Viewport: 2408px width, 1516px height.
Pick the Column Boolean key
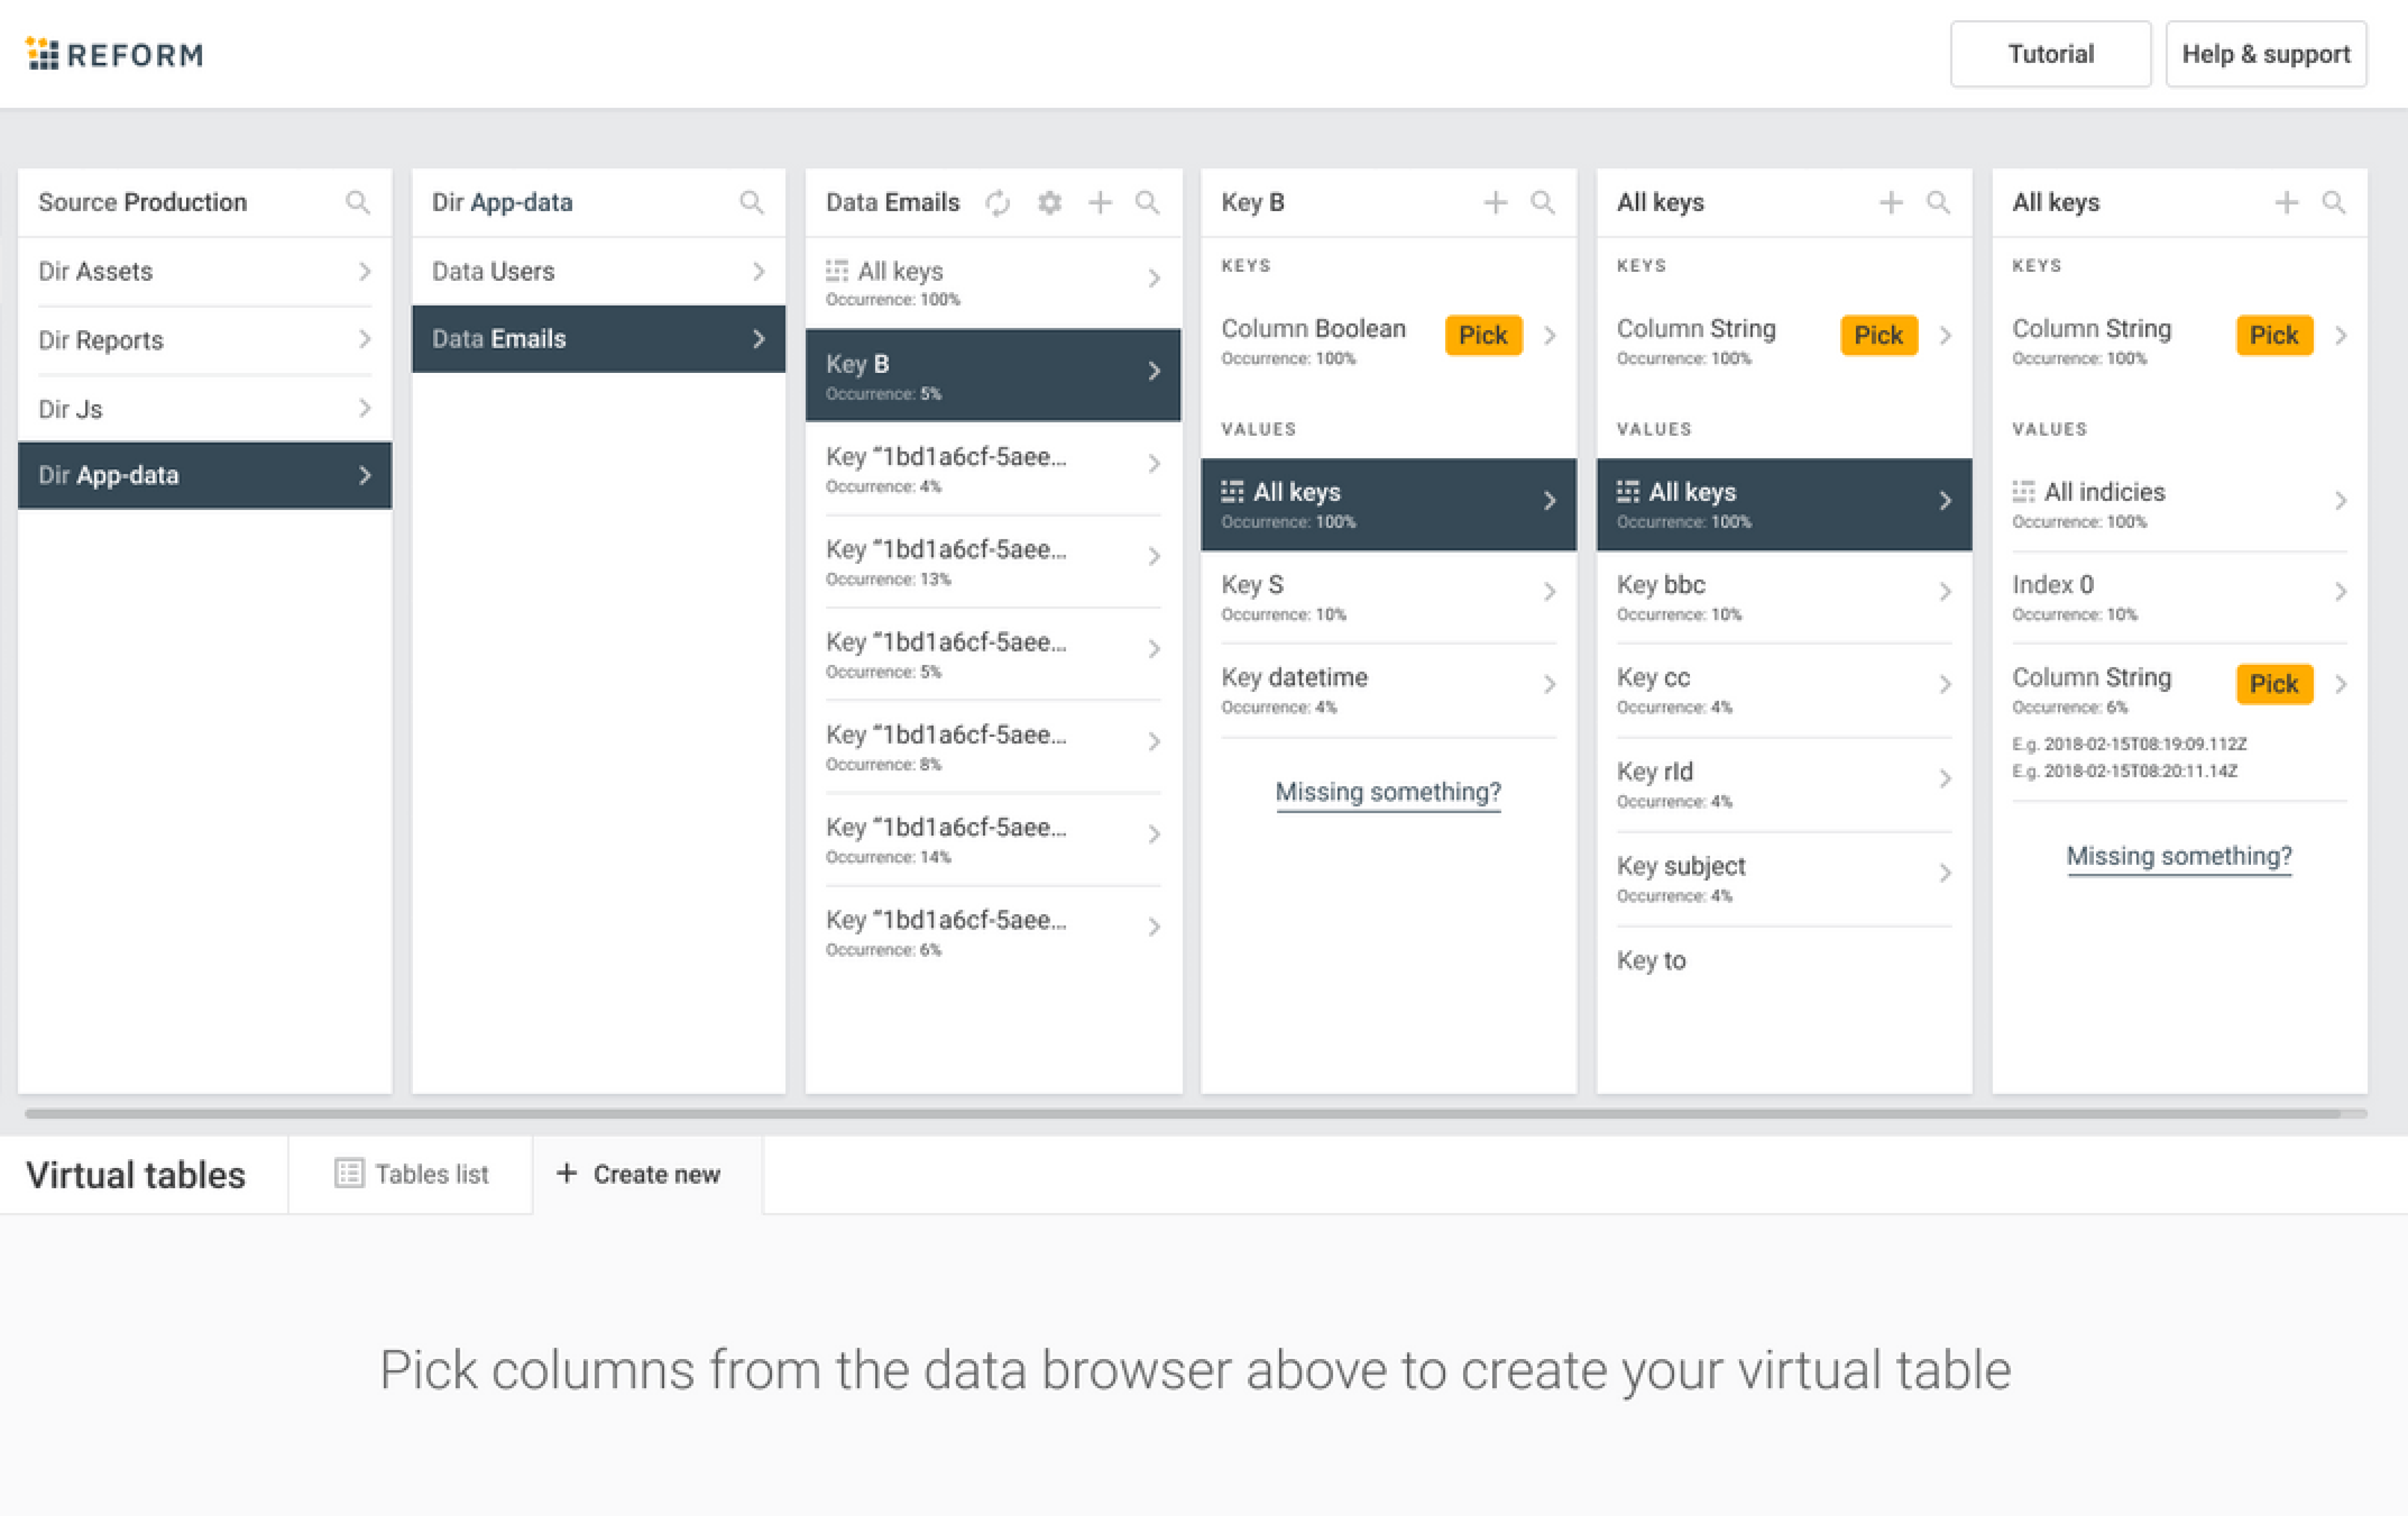tap(1483, 335)
